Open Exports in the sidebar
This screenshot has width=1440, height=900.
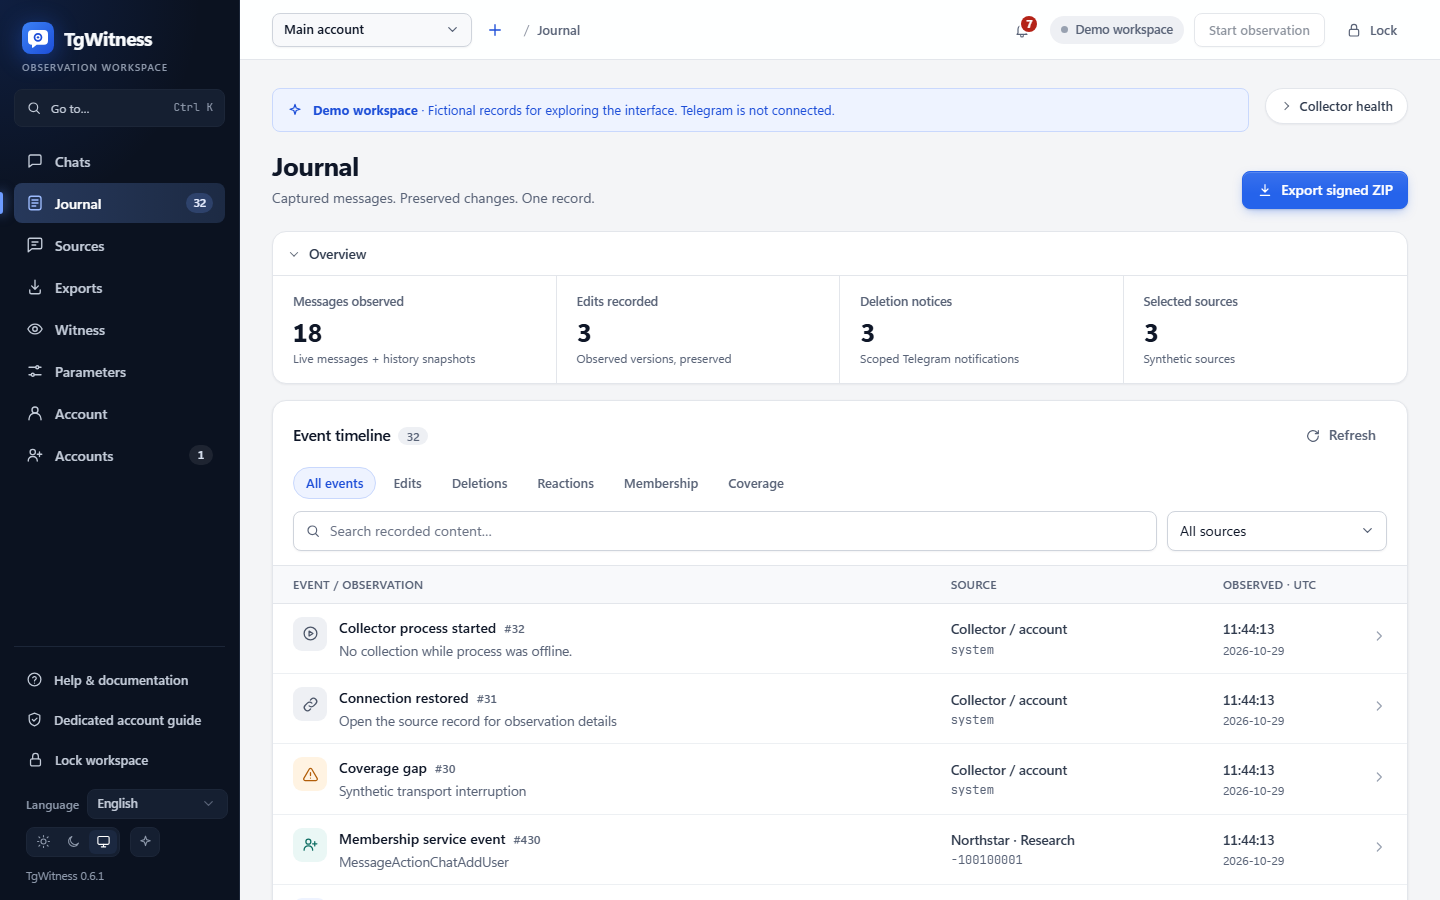[119, 287]
